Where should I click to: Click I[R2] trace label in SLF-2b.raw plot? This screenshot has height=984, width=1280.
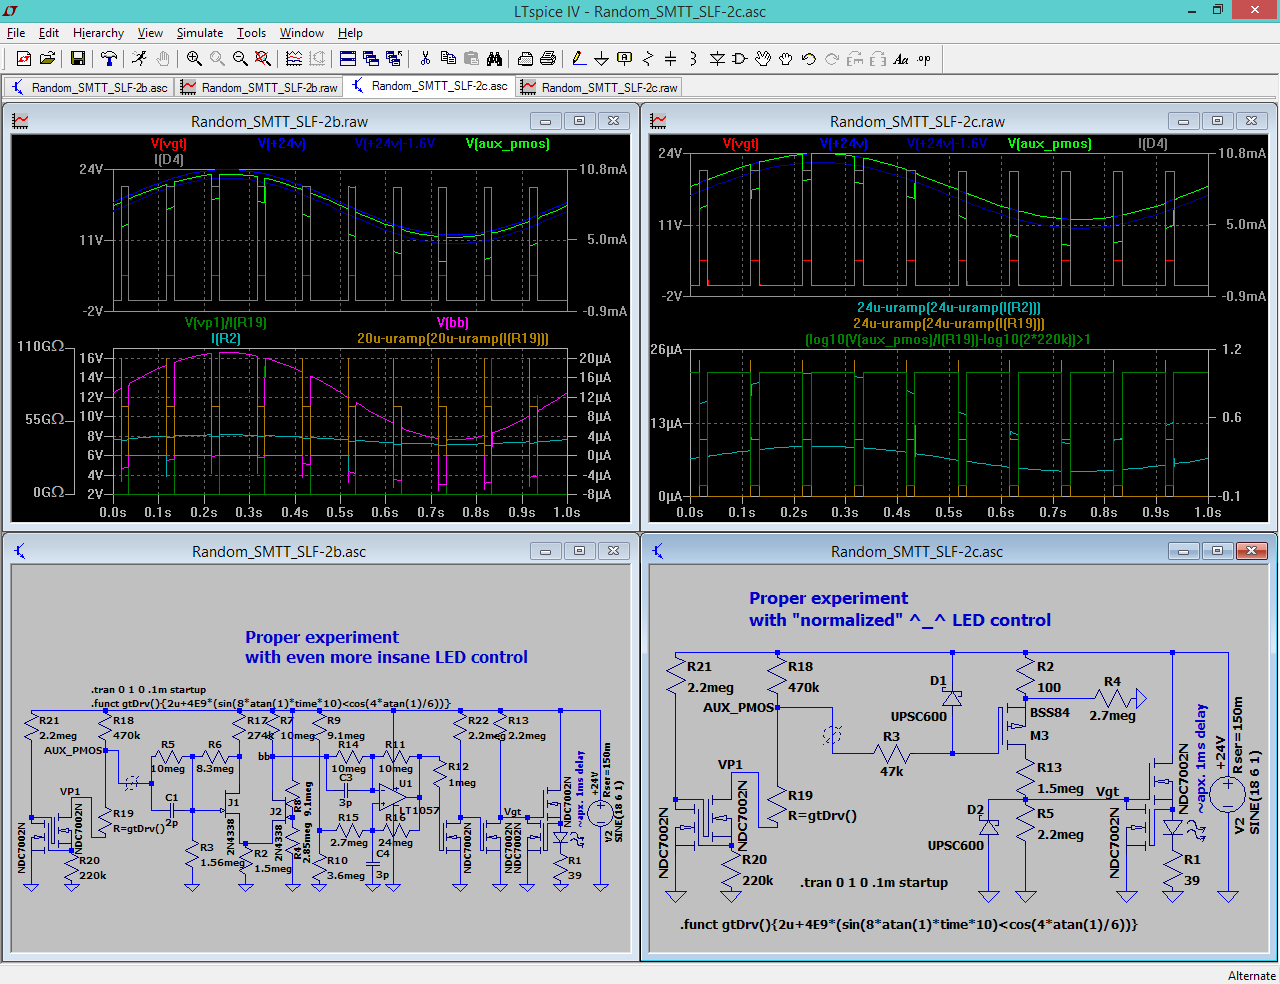tap(226, 339)
